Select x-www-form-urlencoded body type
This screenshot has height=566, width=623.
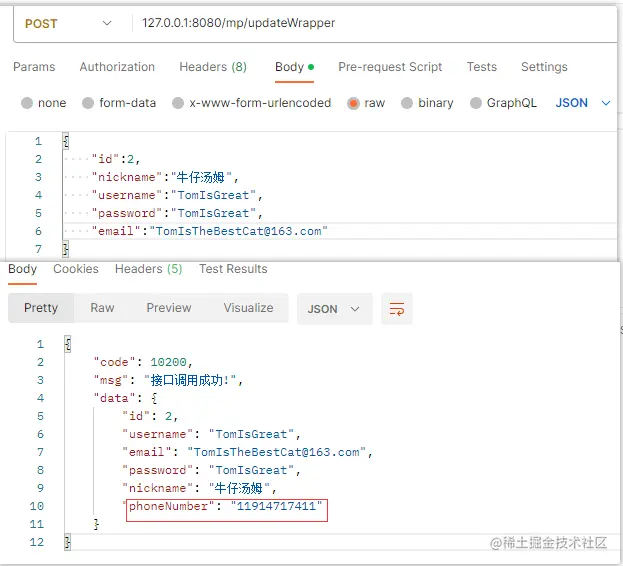click(252, 103)
